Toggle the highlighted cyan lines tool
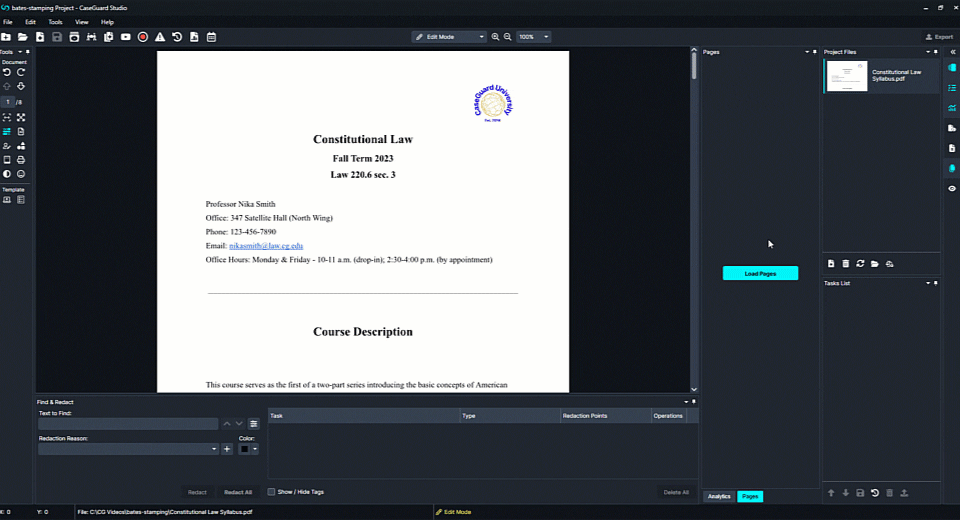 7,132
